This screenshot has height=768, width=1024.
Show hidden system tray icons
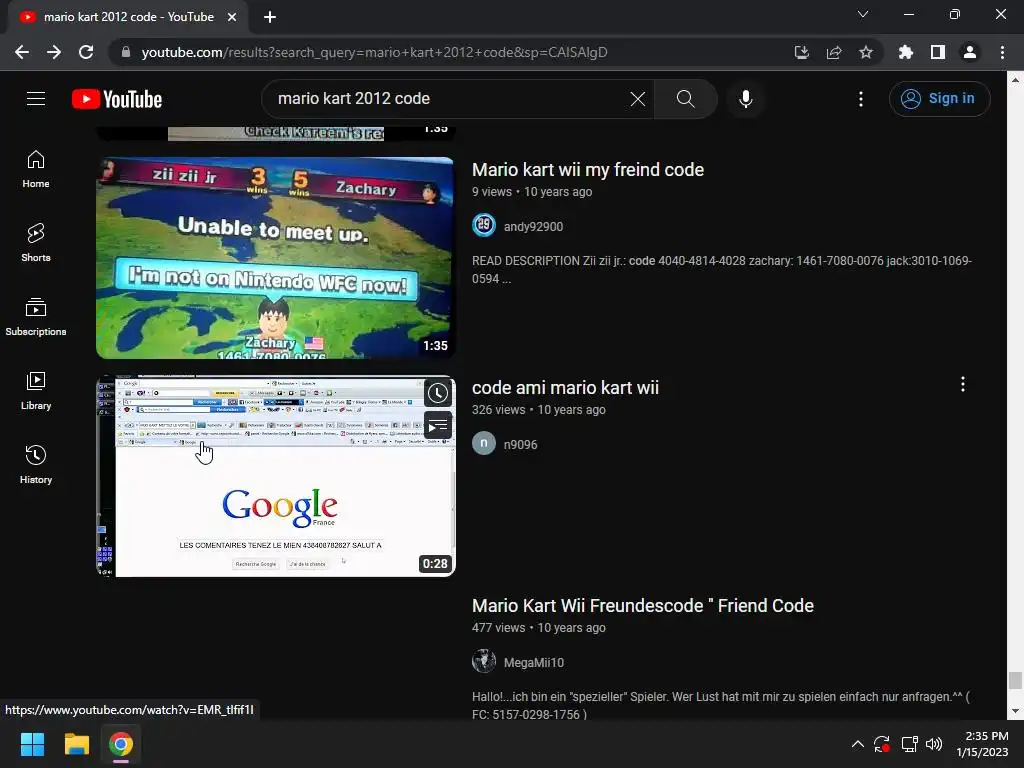click(x=857, y=744)
